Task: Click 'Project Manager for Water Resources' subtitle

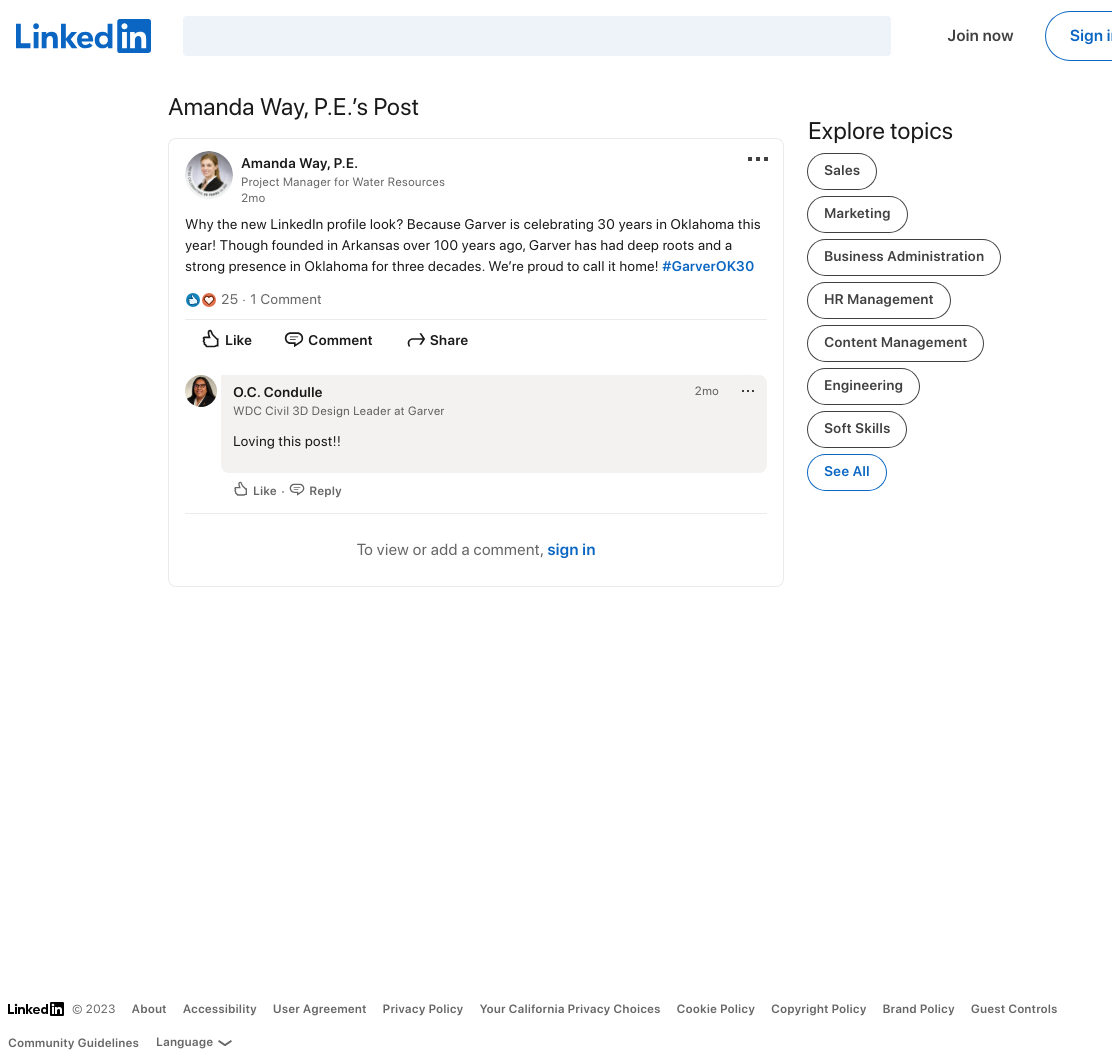Action: 343,182
